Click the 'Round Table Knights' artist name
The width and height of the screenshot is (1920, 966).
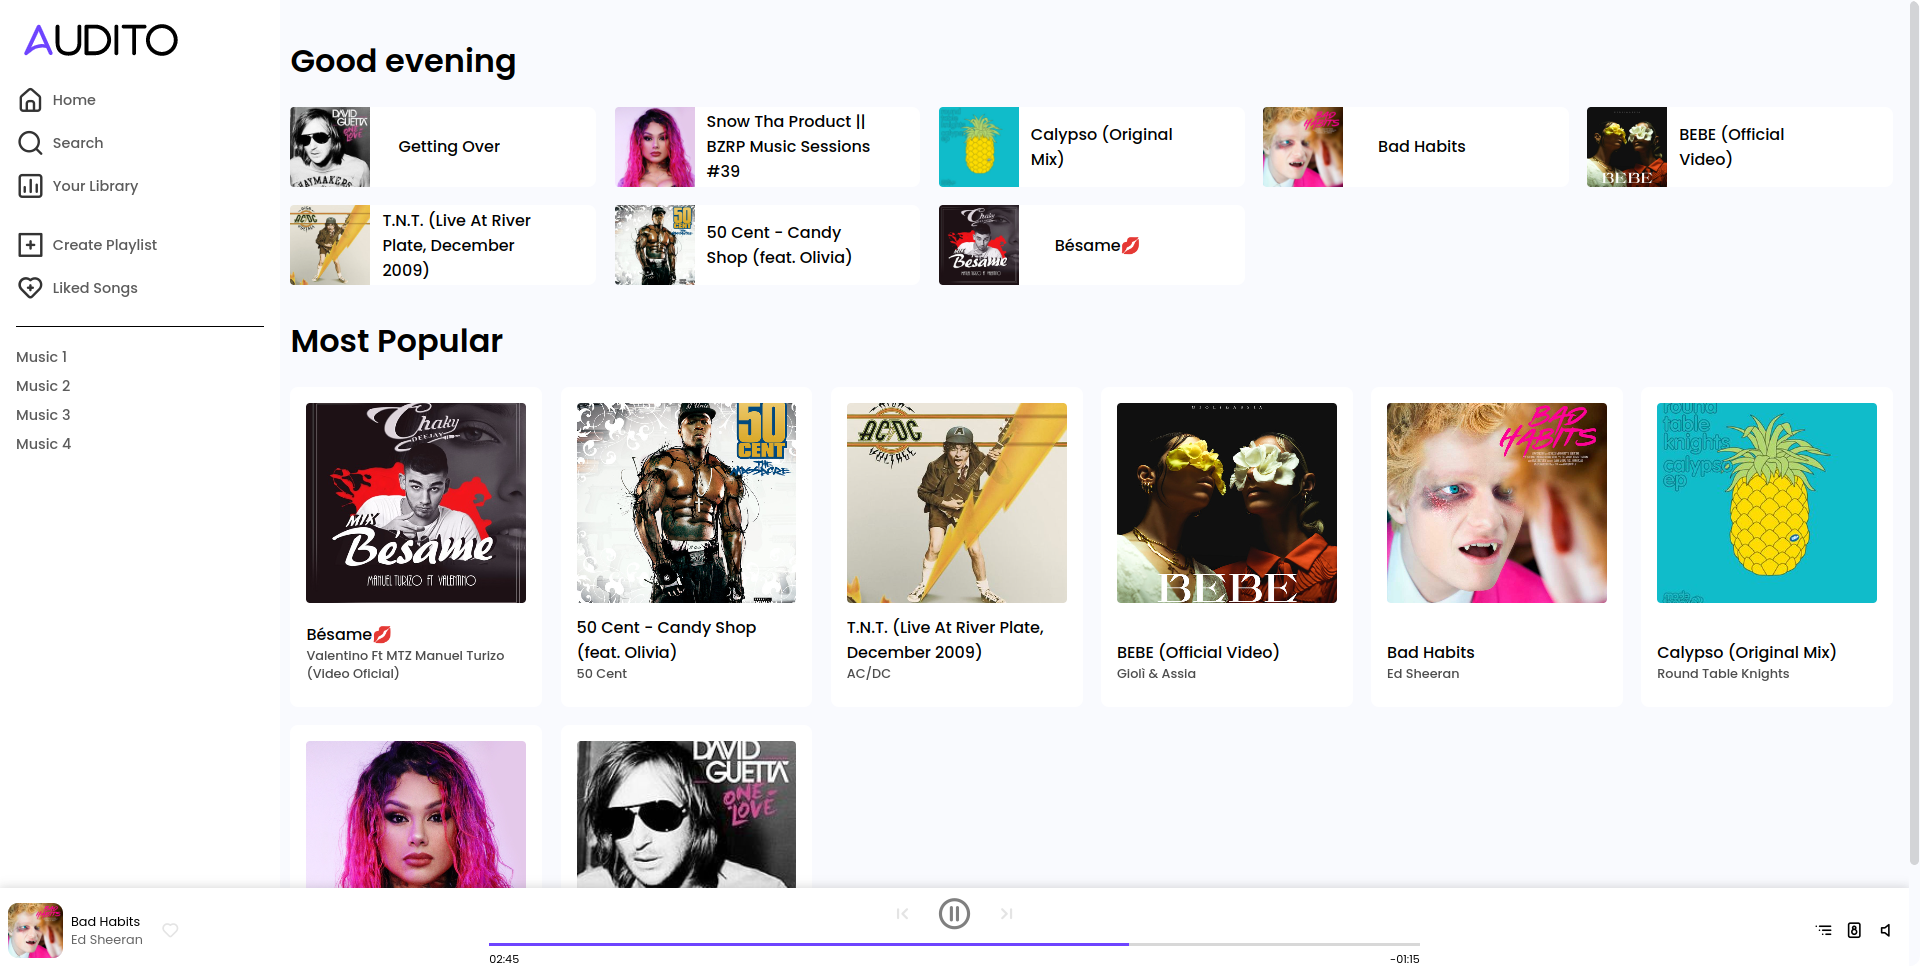pyautogui.click(x=1722, y=674)
